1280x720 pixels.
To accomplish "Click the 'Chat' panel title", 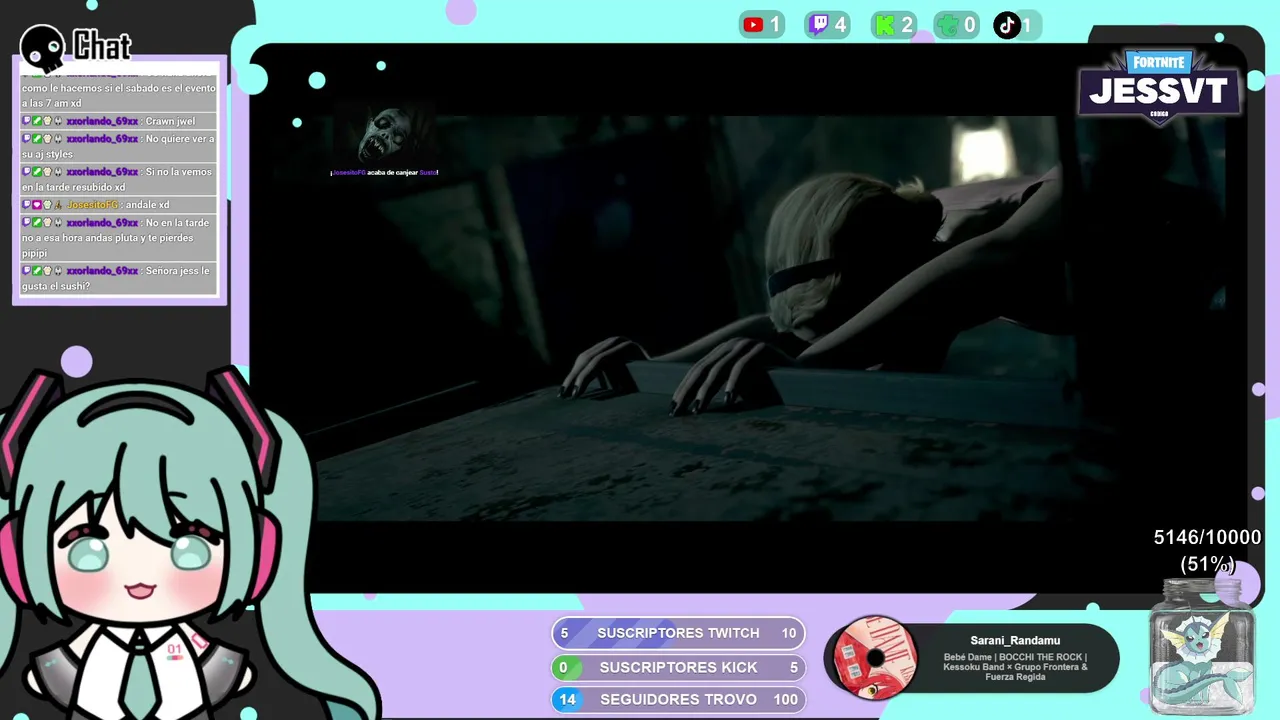I will tap(102, 45).
